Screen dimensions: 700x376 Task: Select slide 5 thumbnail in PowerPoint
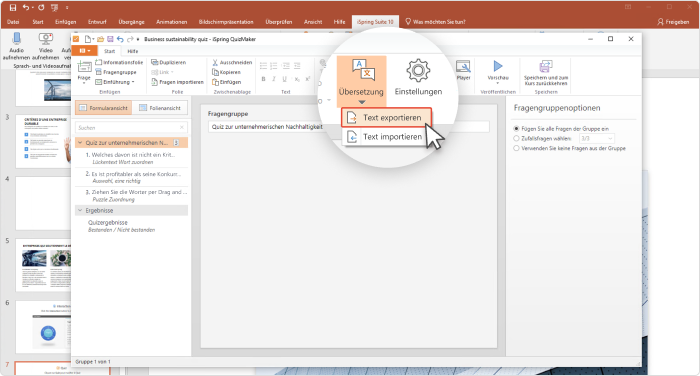pos(43,265)
